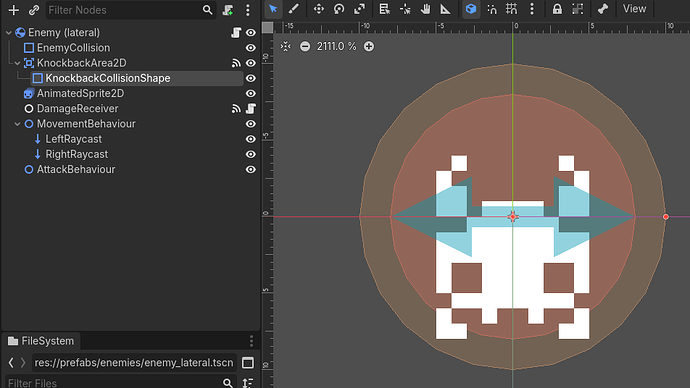The height and width of the screenshot is (388, 690).
Task: Activate the pivot point tool
Action: (405, 9)
